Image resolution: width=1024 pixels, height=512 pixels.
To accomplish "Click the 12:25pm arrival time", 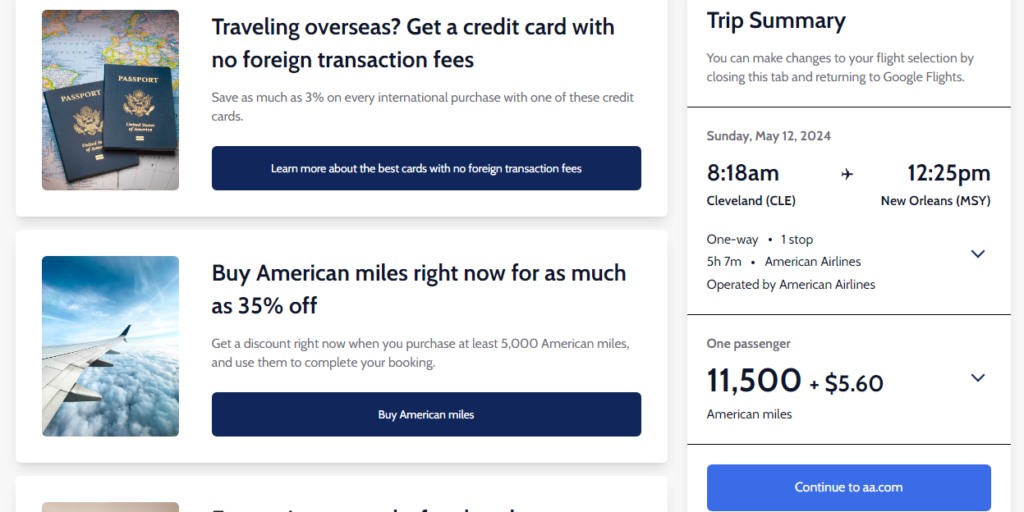I will [948, 173].
